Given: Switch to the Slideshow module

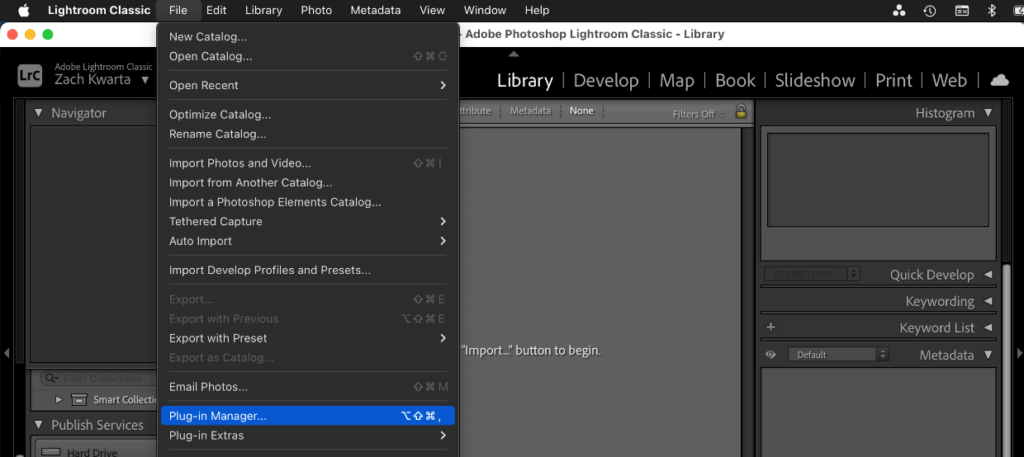Looking at the screenshot, I should (815, 80).
